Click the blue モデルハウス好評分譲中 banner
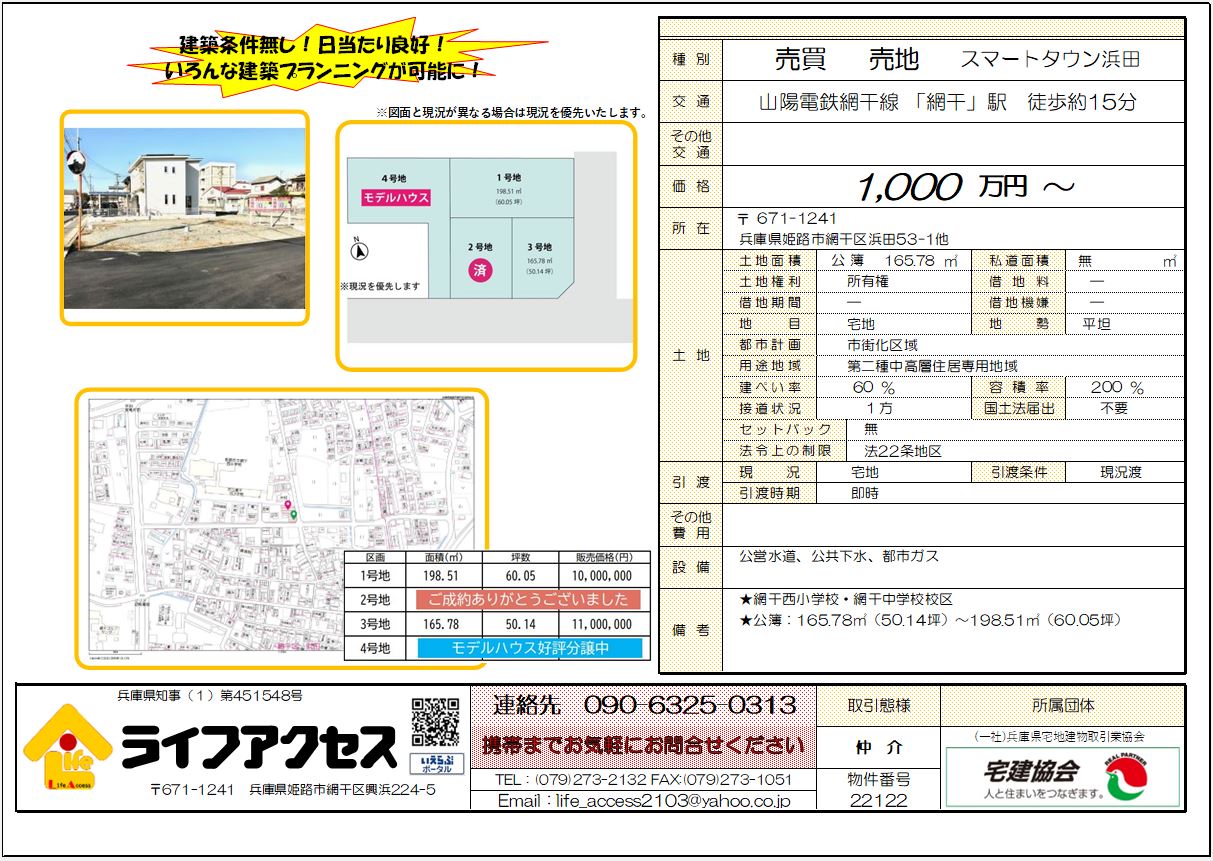The height and width of the screenshot is (861, 1213). coord(531,648)
